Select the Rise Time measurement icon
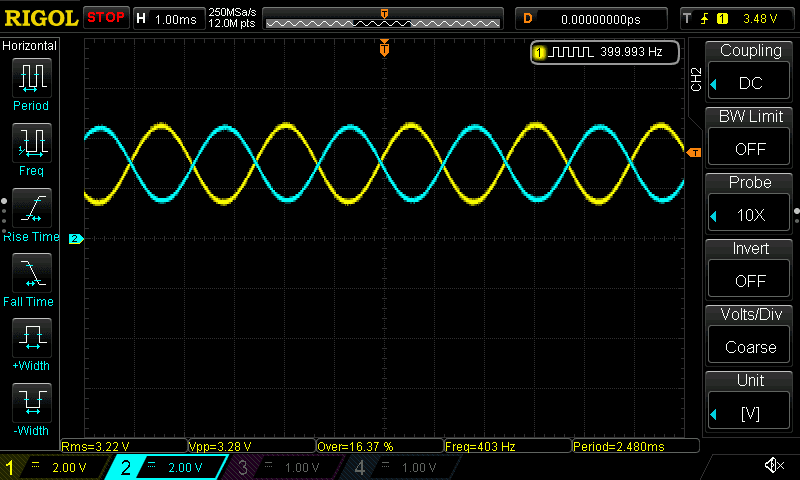 tap(31, 209)
